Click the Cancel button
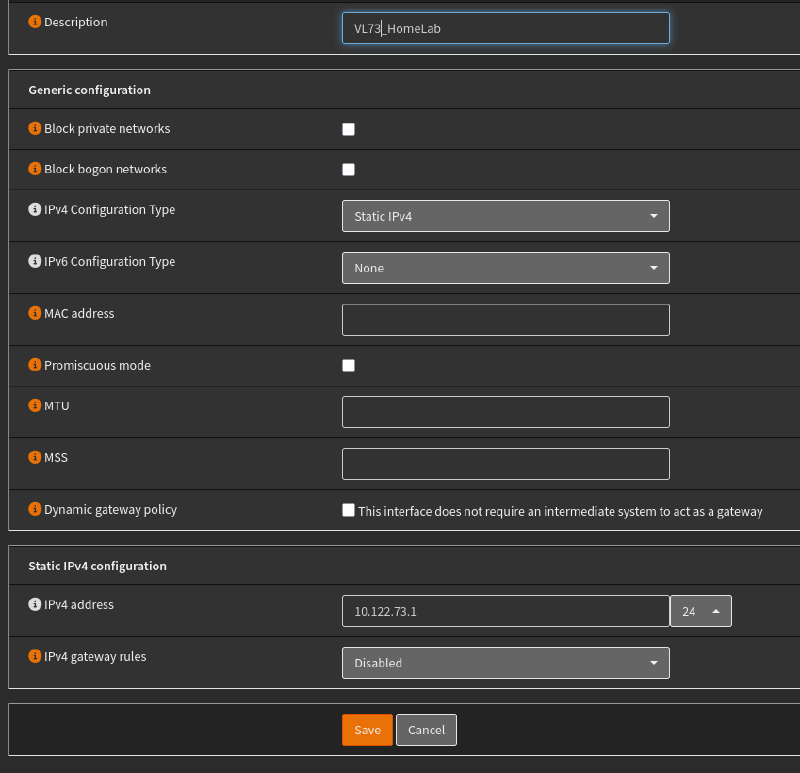The image size is (800, 773). 427,730
